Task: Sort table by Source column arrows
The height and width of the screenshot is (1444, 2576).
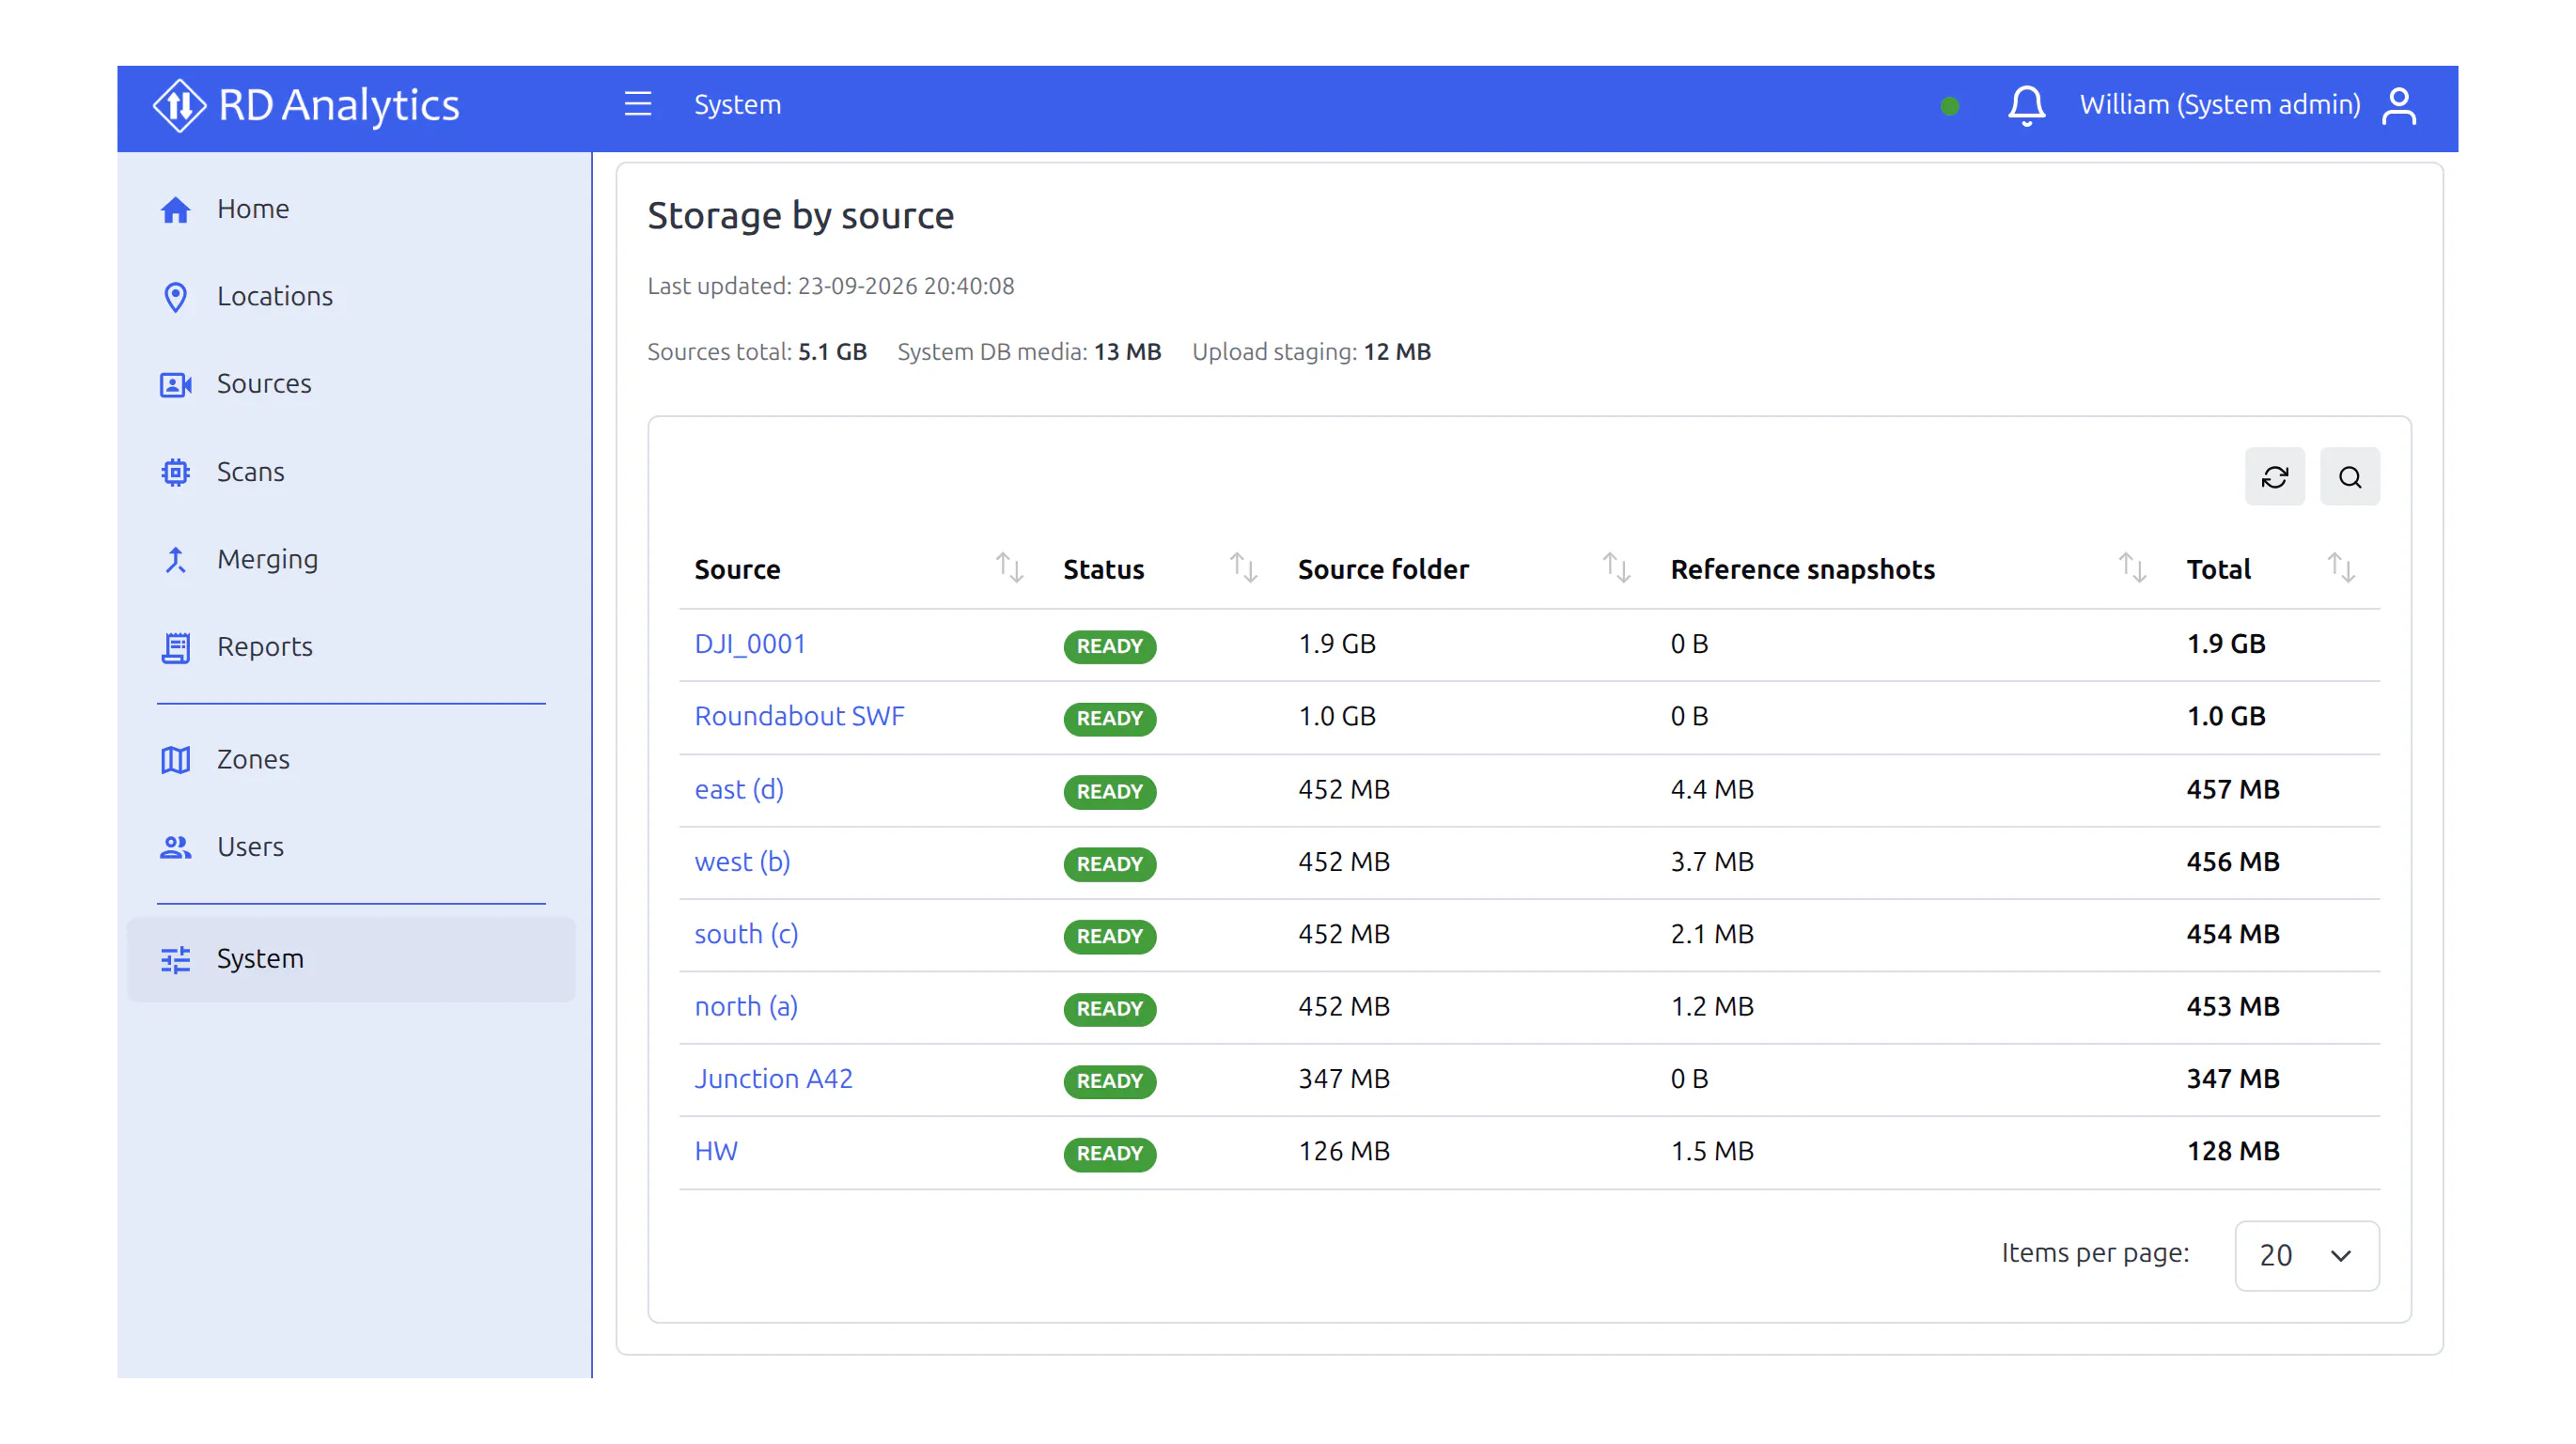Action: coord(1009,568)
